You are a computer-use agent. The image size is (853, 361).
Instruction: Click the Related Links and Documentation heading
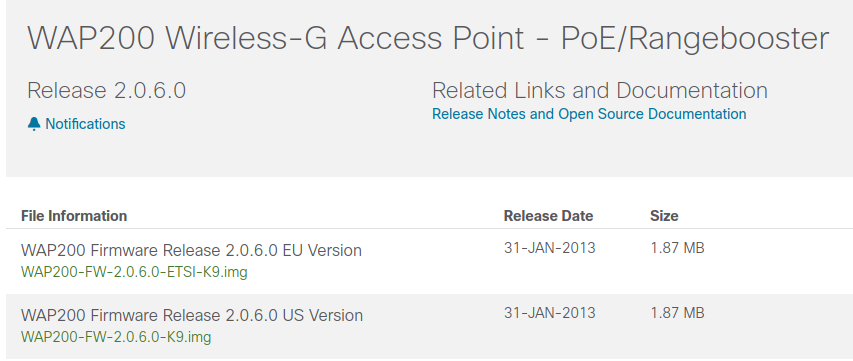pyautogui.click(x=600, y=90)
